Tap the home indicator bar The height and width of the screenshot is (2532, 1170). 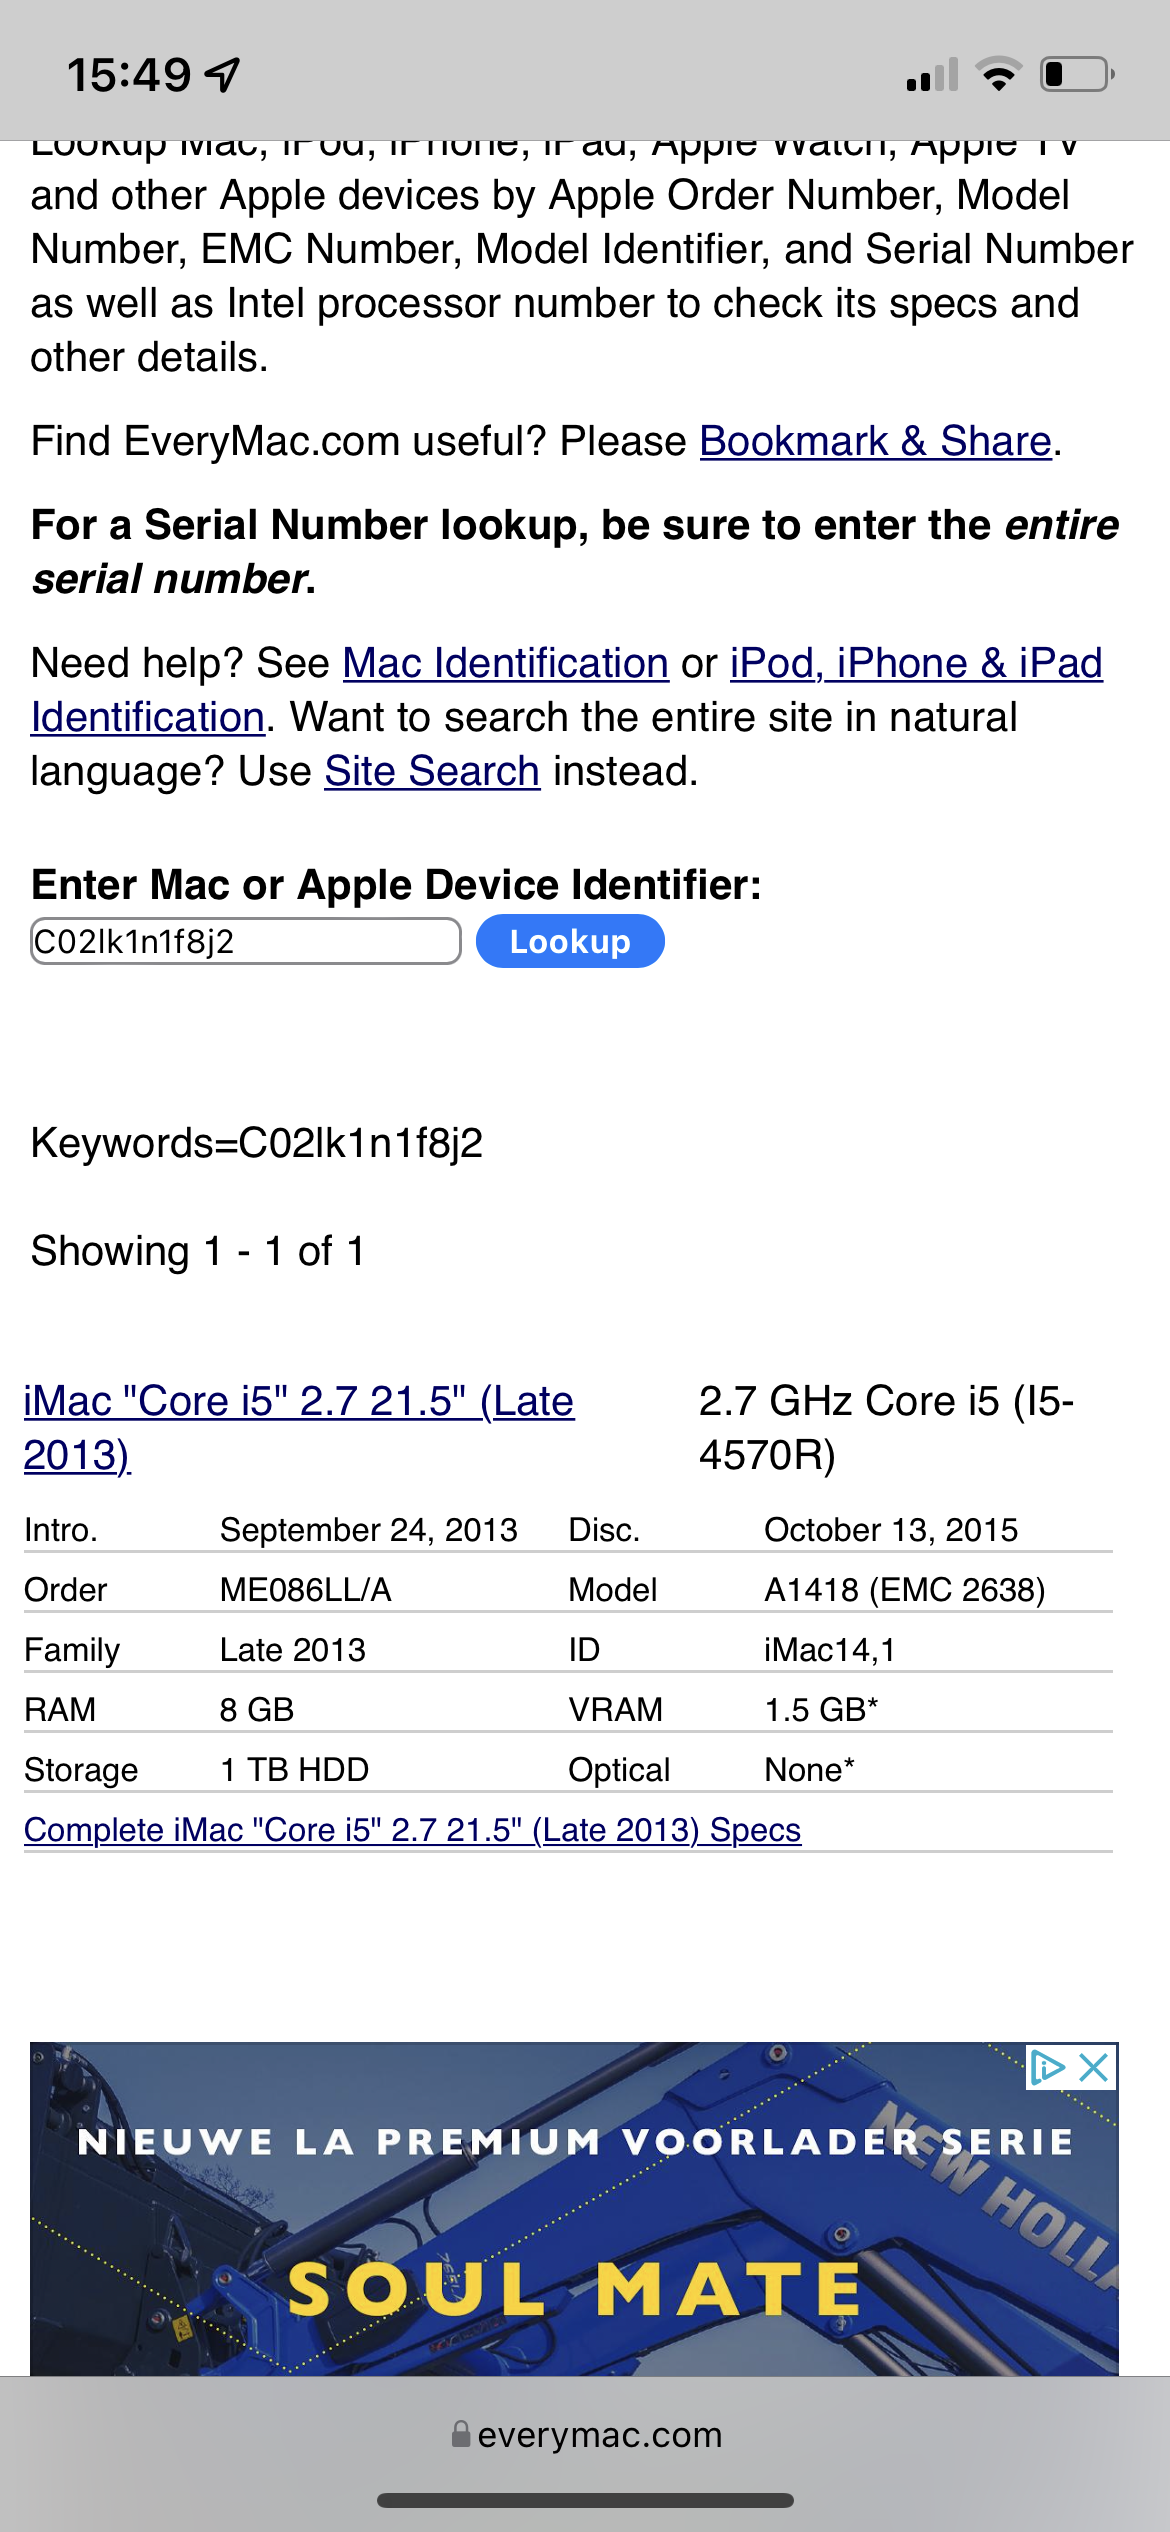click(x=585, y=2500)
